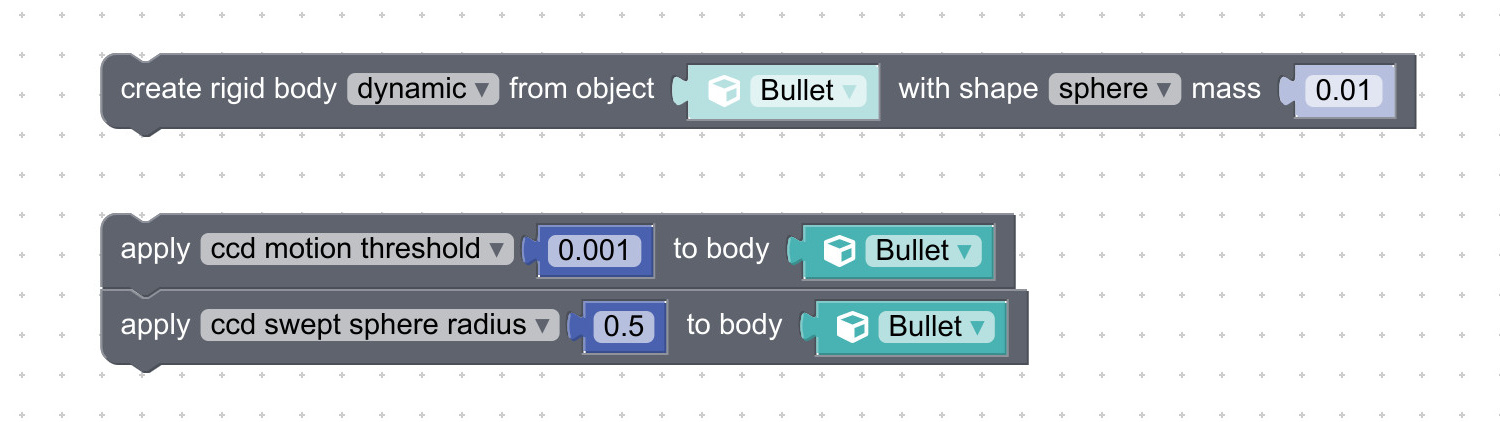Click cube icon in create rigid body block
Screen dimensions: 1500x422
point(723,91)
